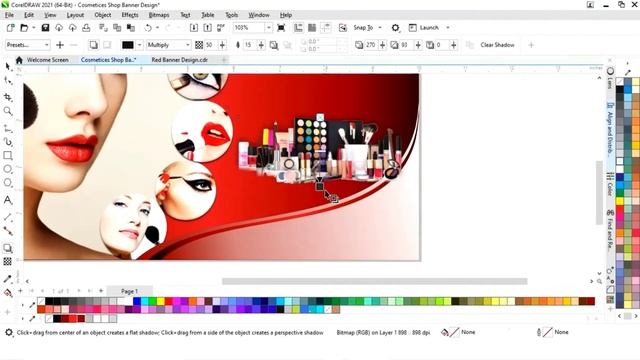The height and width of the screenshot is (360, 640).
Task: Save the document with floppy icon
Action: click(x=45, y=28)
